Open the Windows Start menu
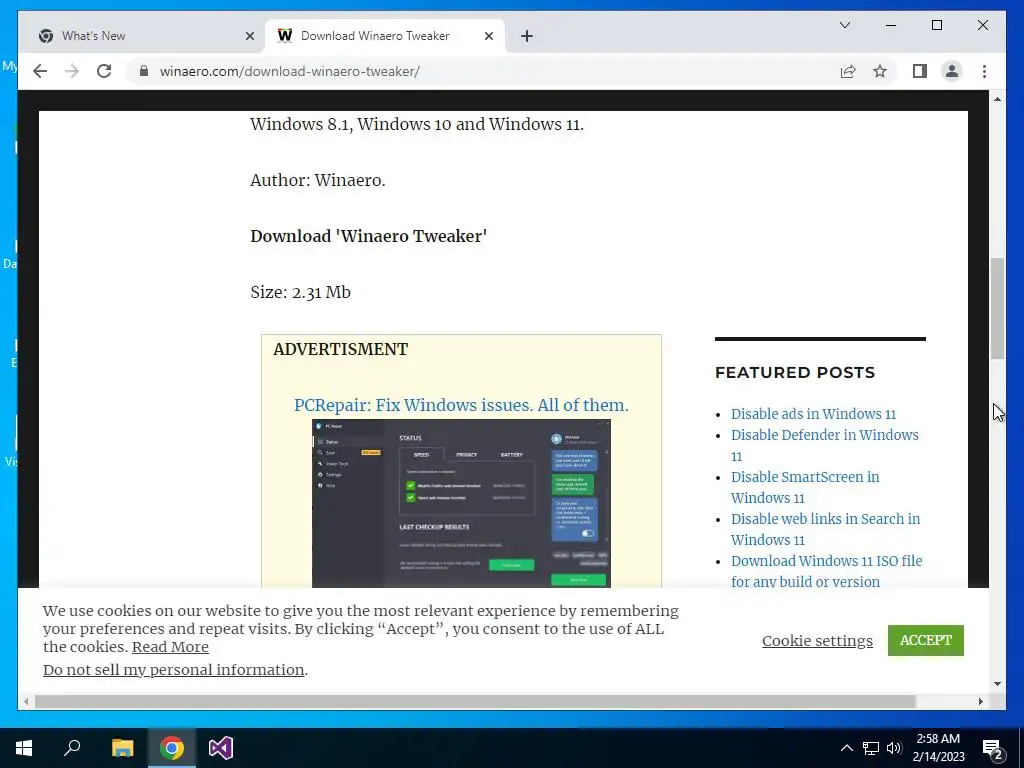 point(24,748)
